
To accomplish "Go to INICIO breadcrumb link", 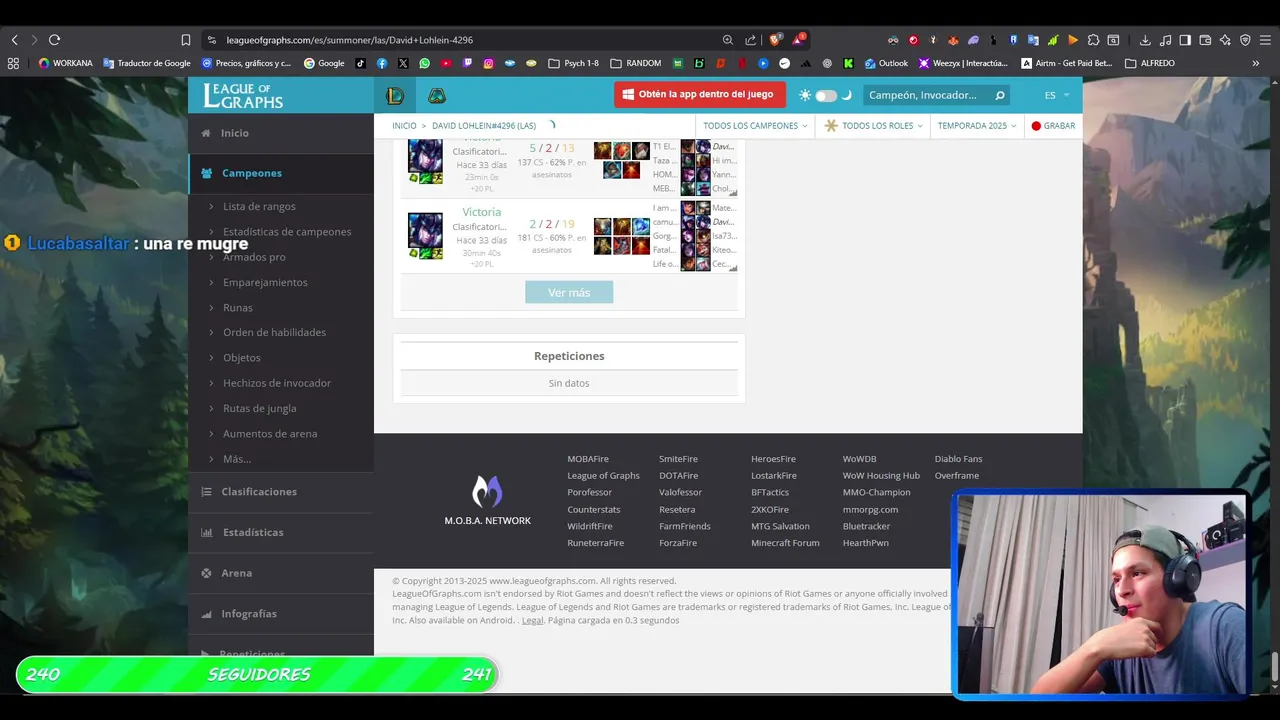I will (404, 126).
